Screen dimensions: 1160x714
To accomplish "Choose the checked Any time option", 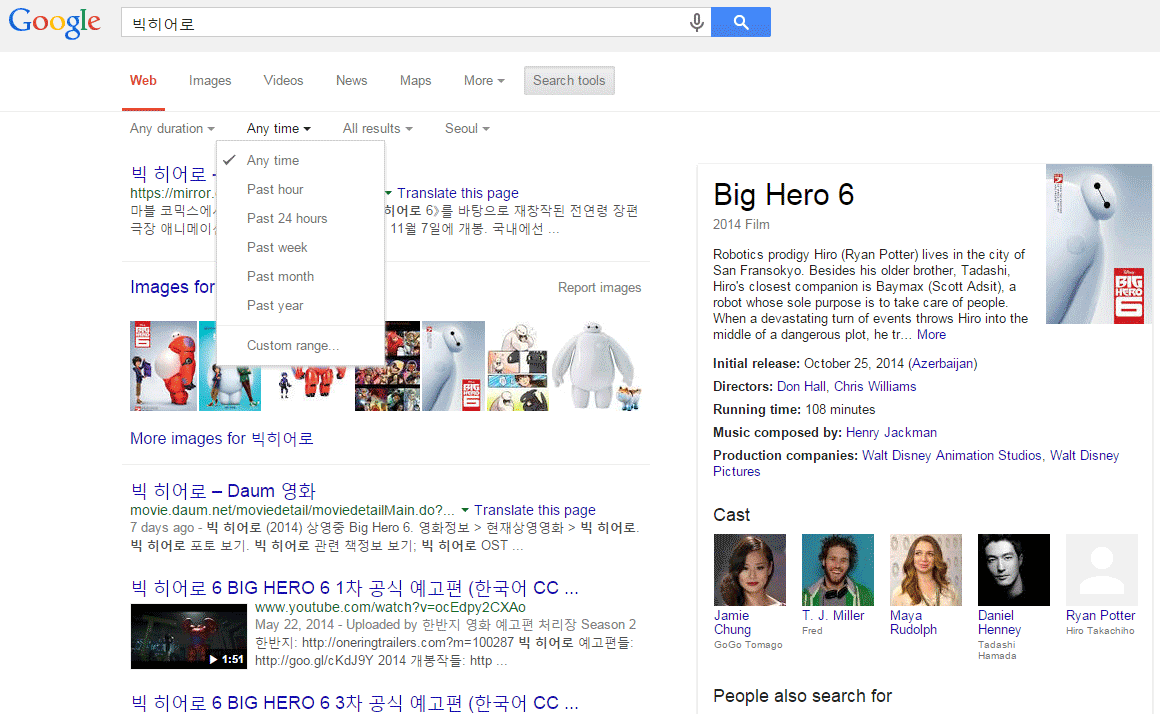I will (x=300, y=161).
